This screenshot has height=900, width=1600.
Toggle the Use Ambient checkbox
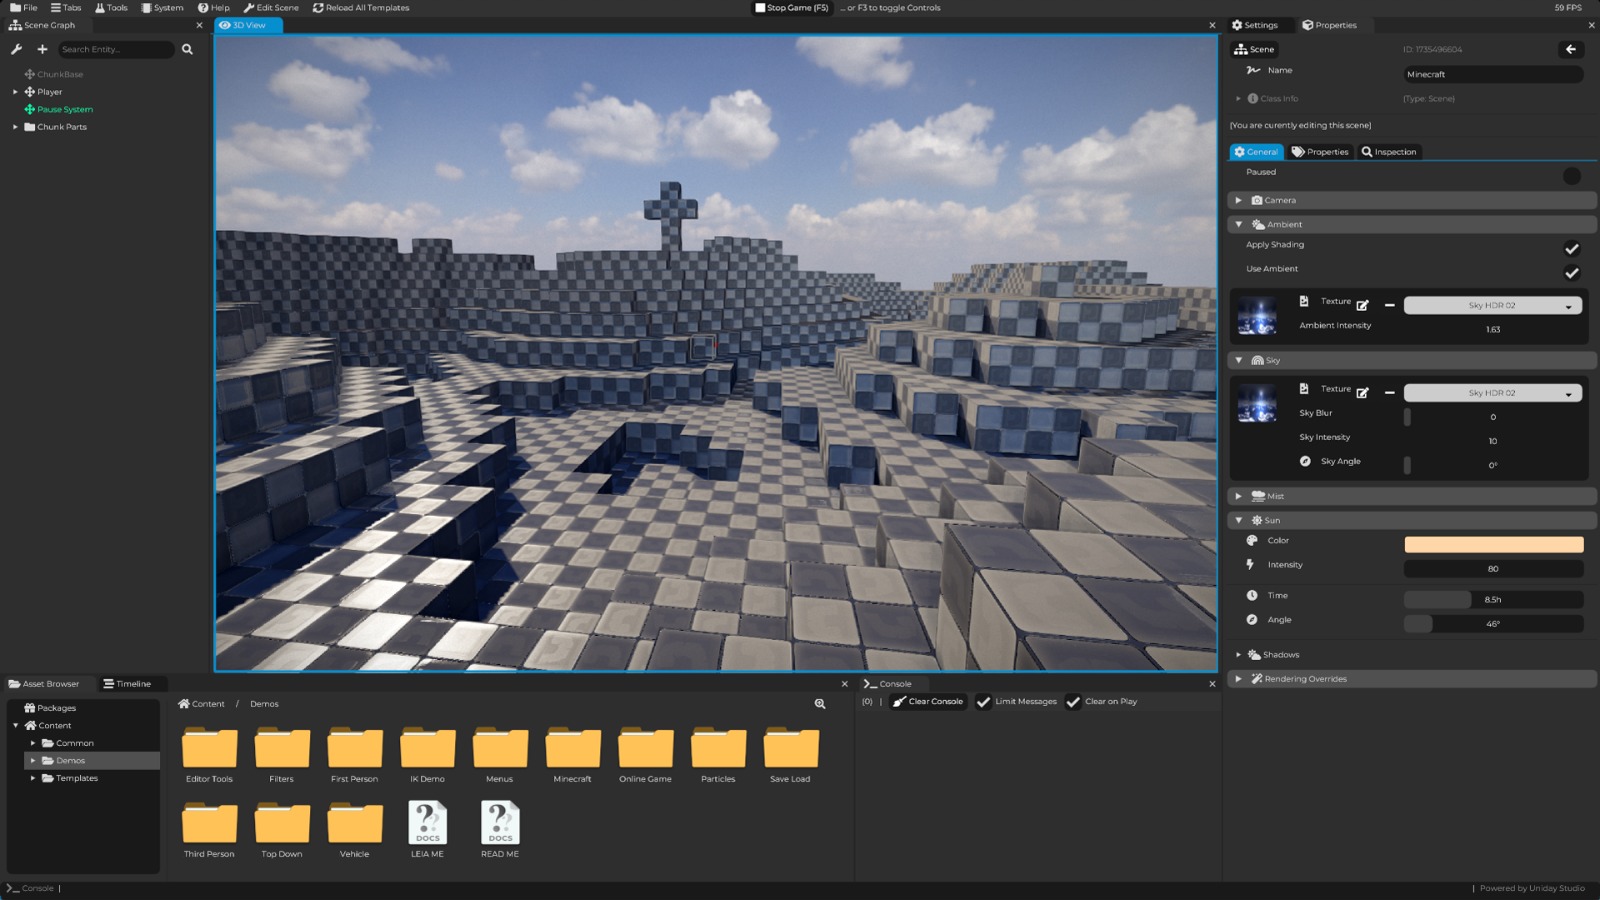point(1571,272)
